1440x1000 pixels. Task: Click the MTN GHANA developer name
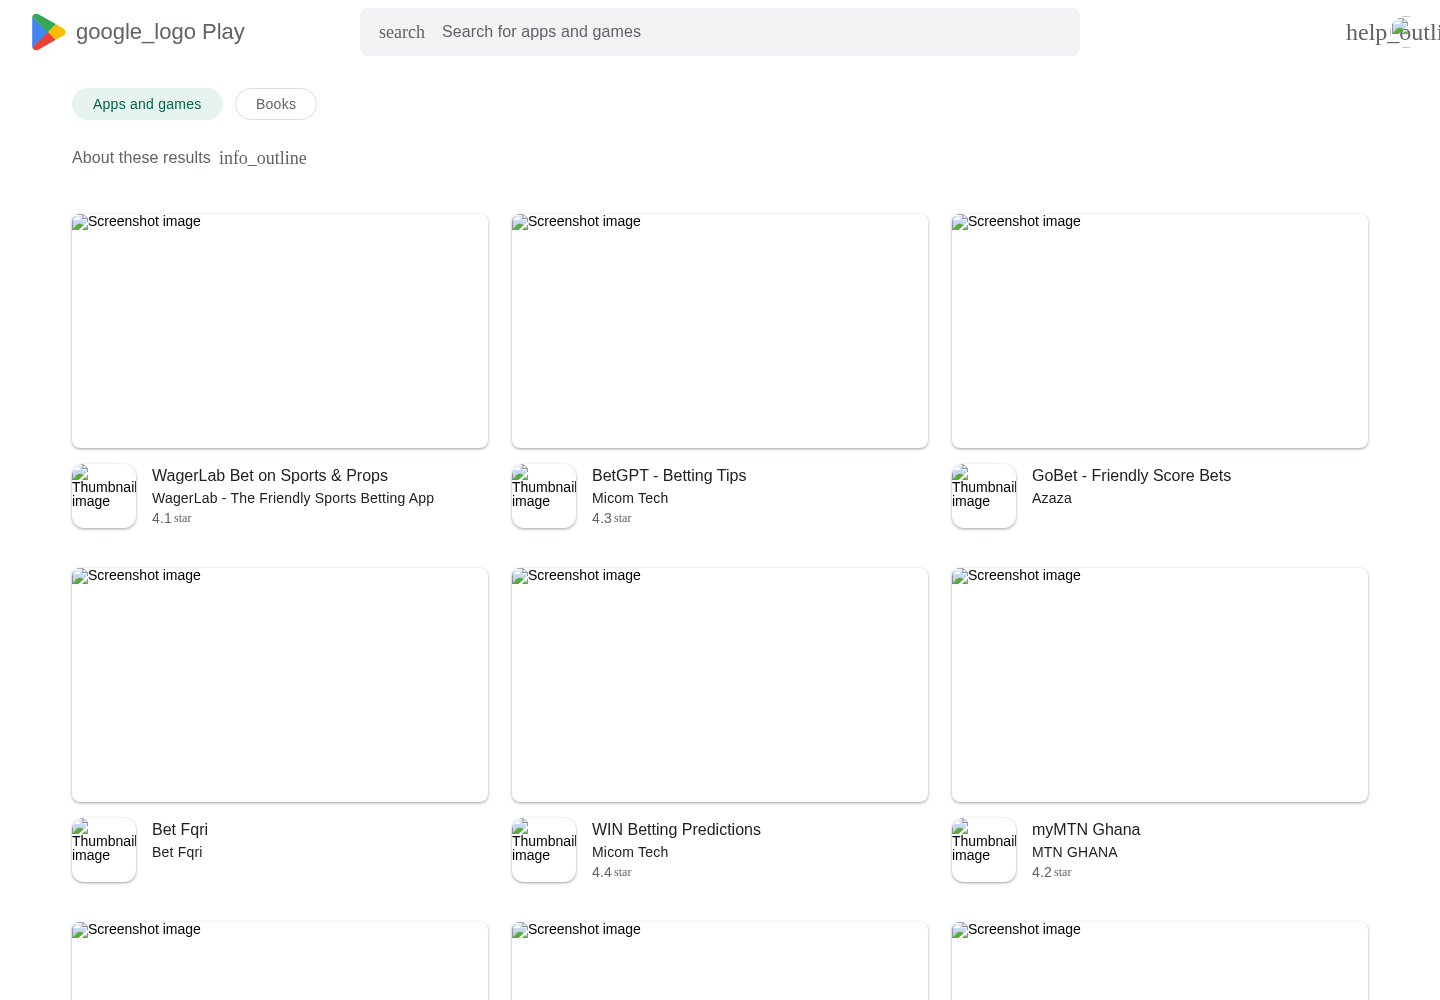1075,852
